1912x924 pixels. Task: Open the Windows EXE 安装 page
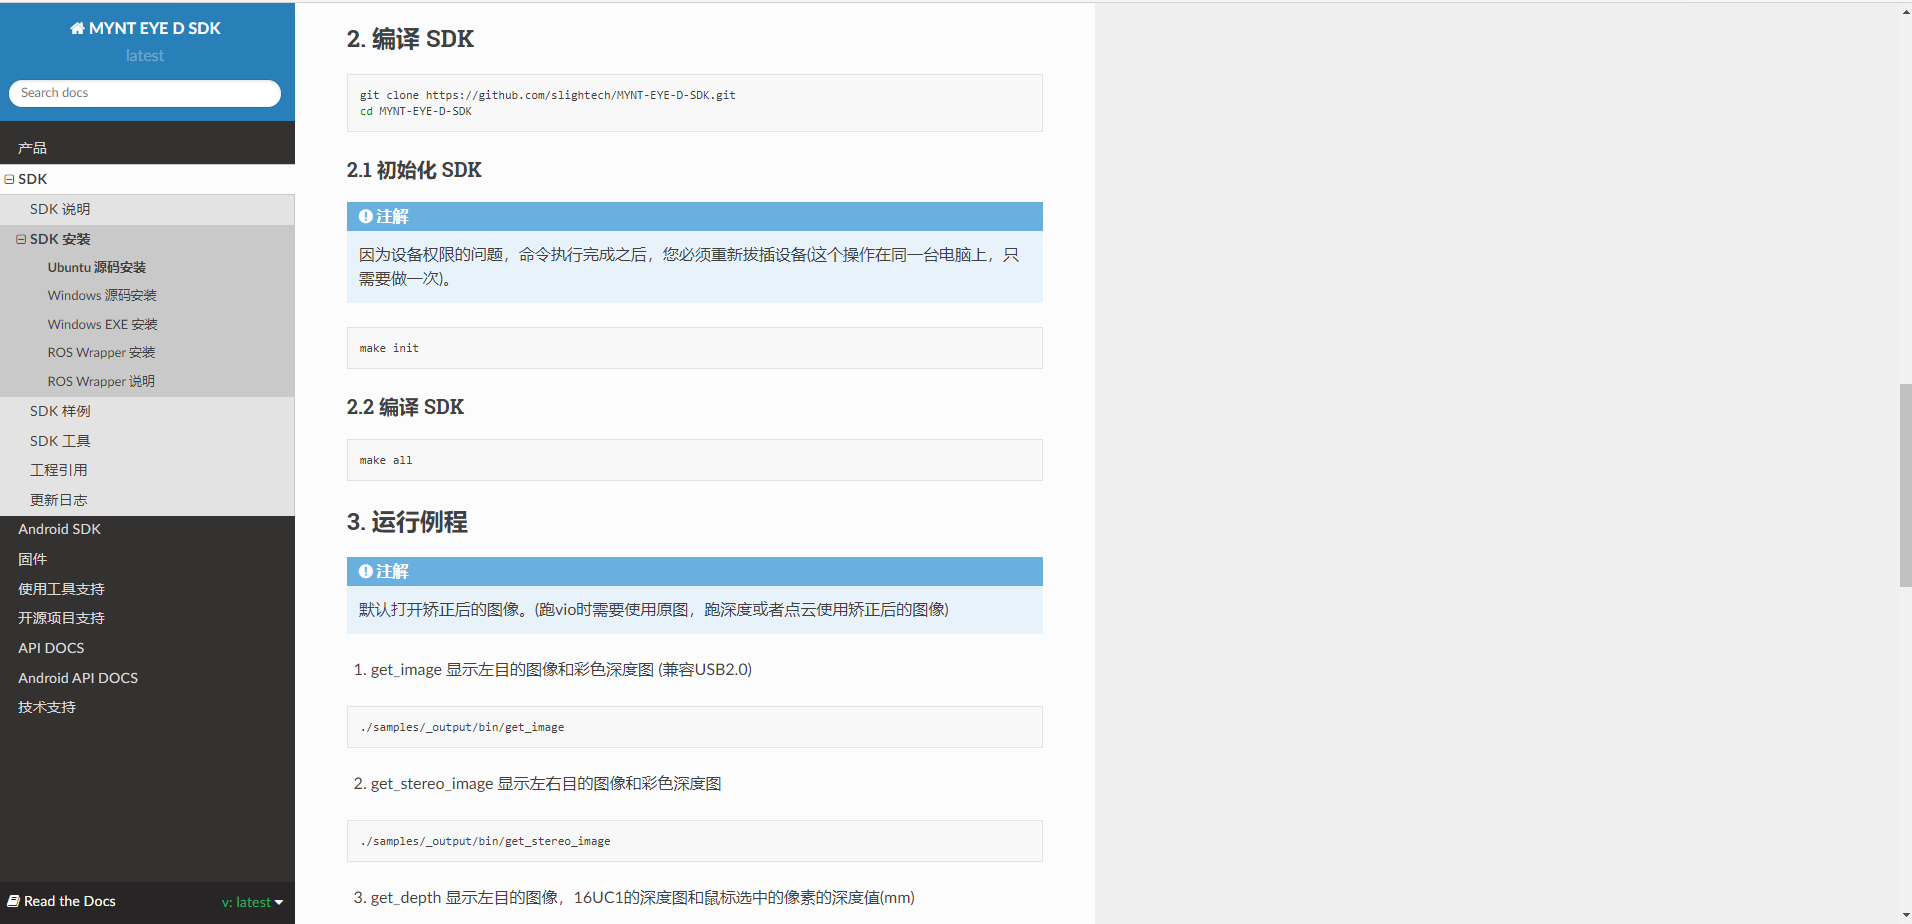pos(102,324)
